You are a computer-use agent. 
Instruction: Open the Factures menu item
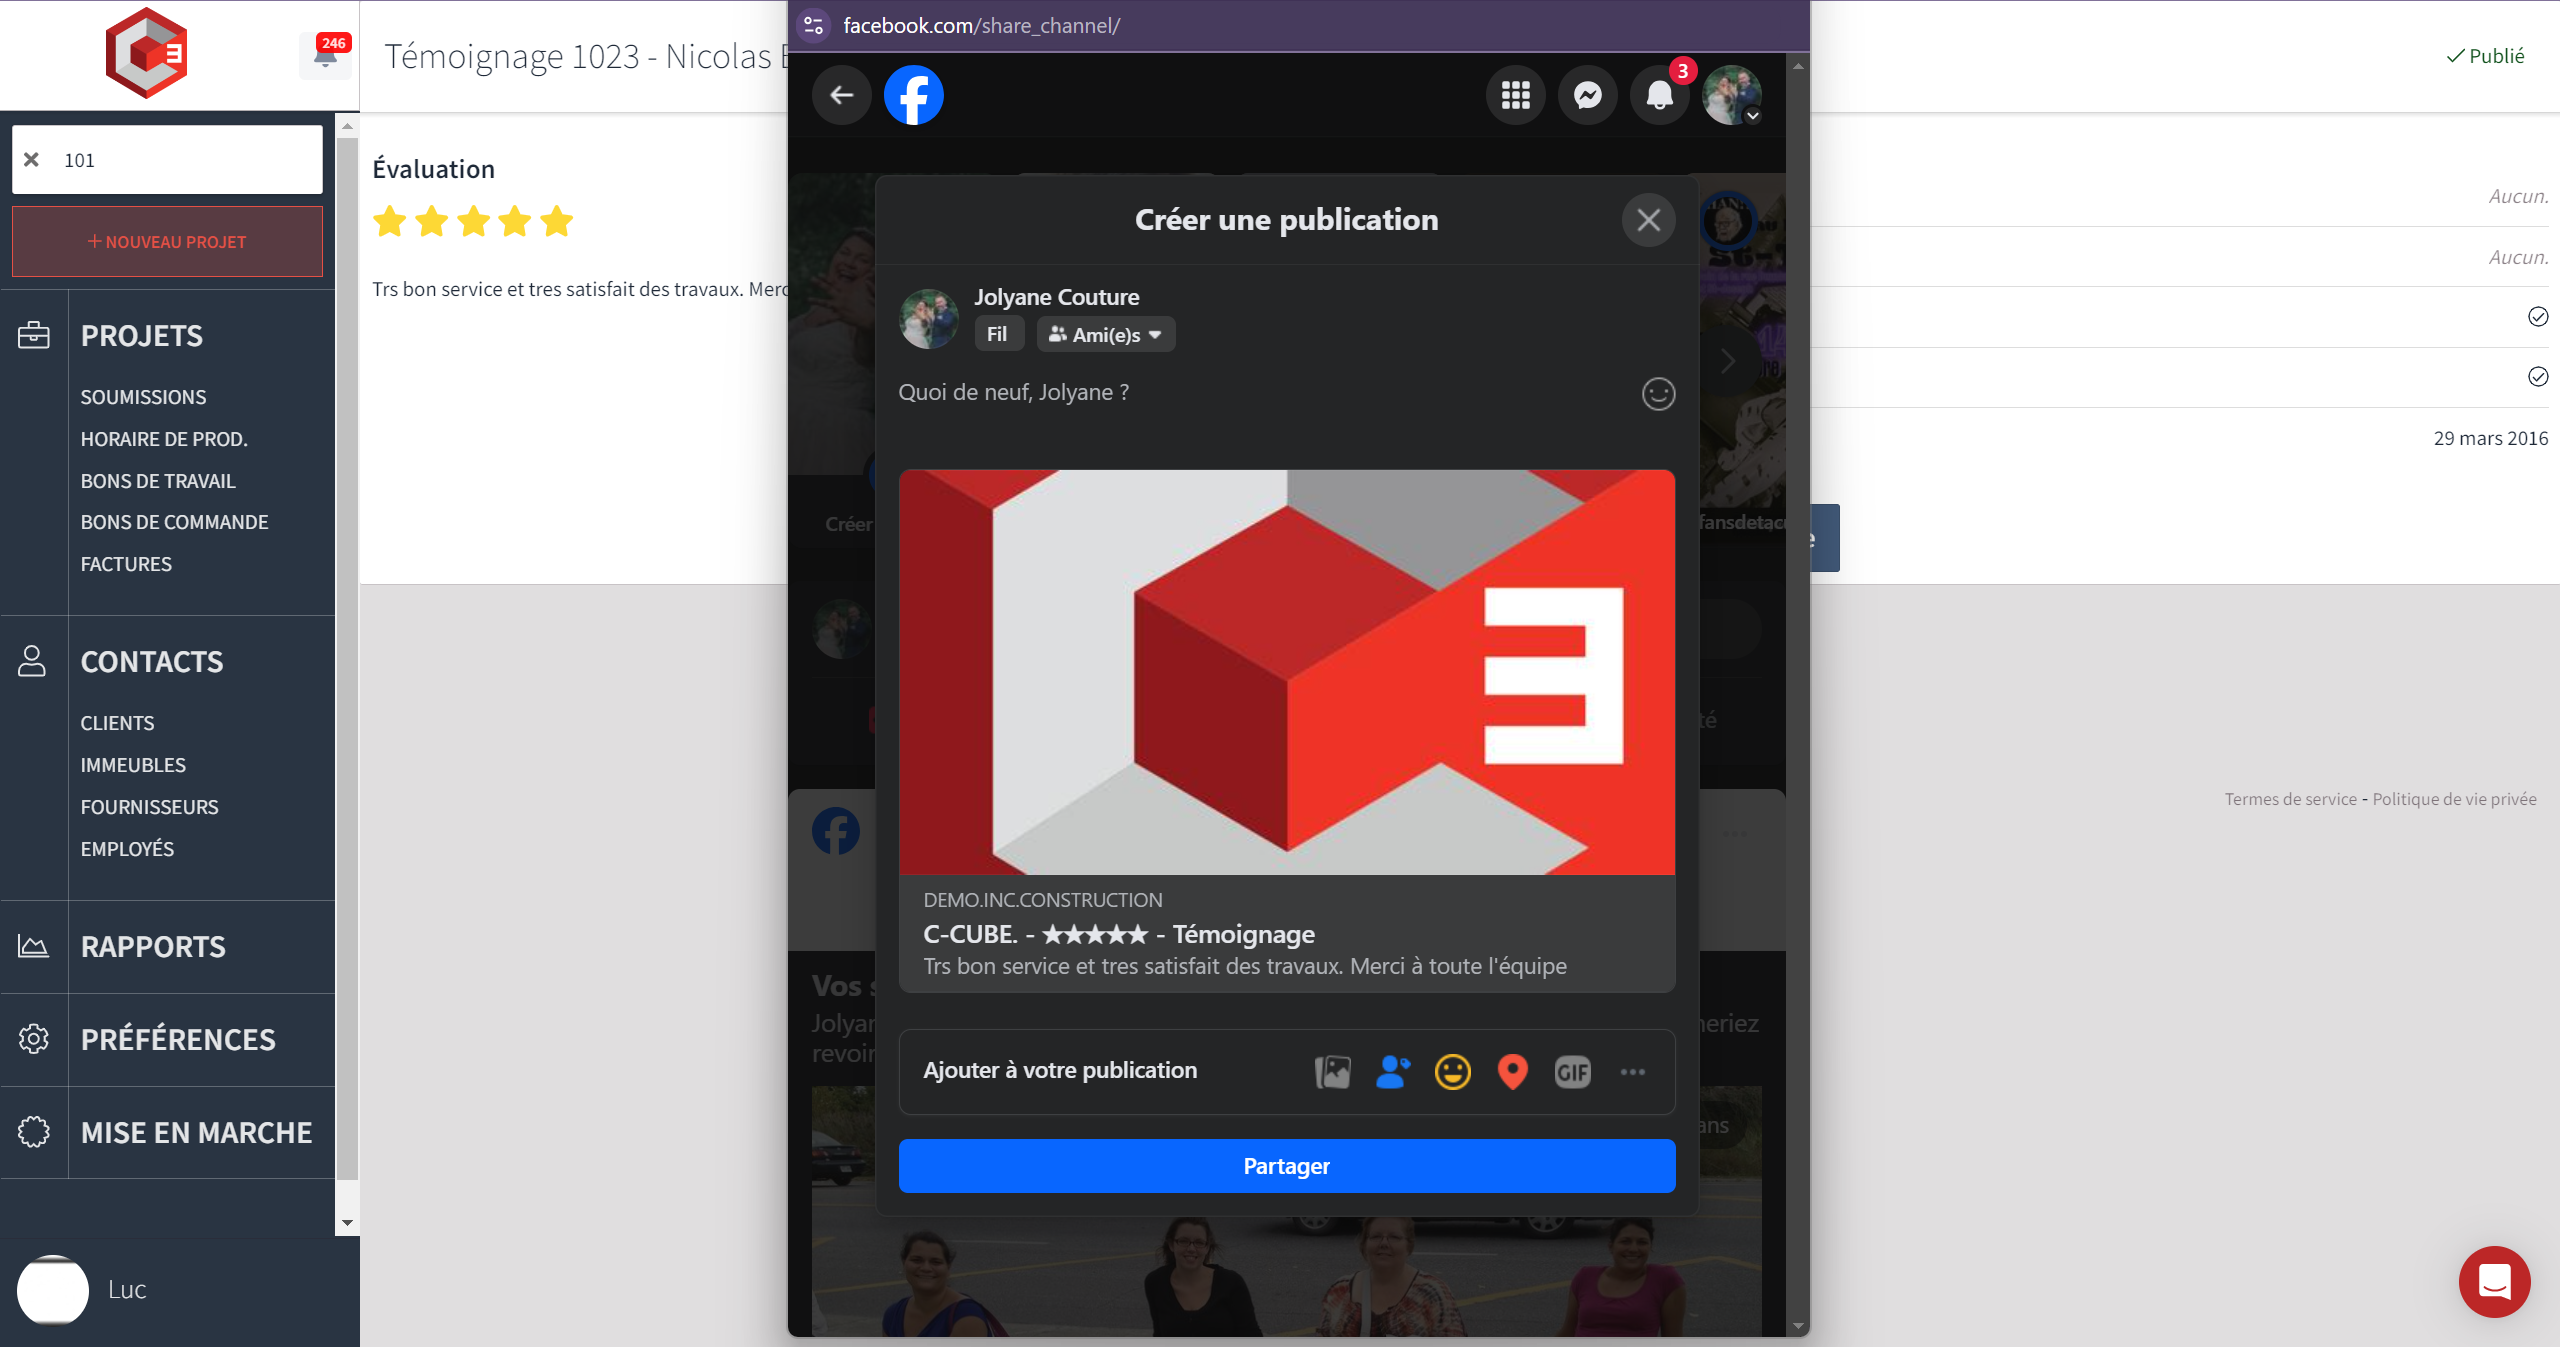click(126, 564)
